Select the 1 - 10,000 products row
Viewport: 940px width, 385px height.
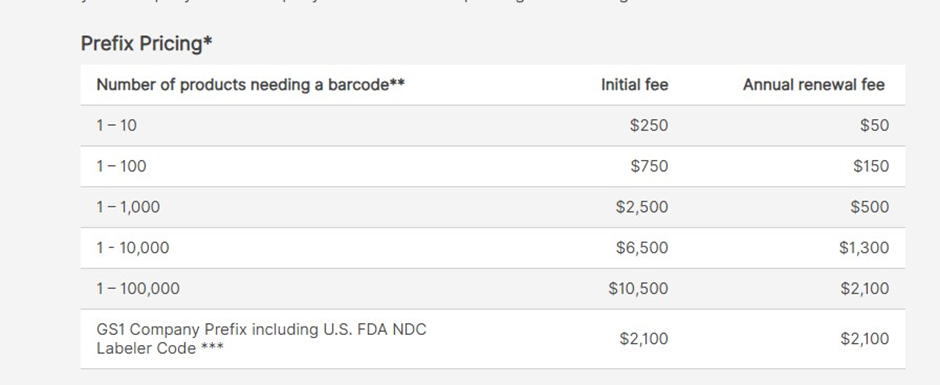pos(493,248)
